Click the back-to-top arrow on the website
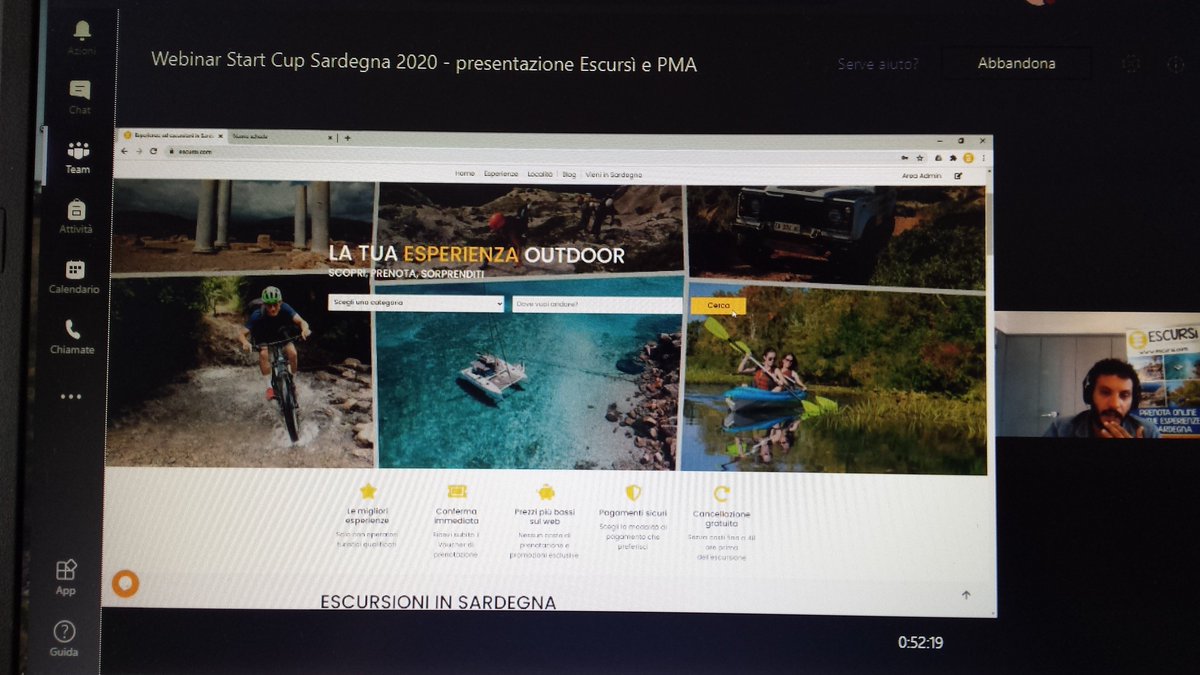1200x675 pixels. 966,595
